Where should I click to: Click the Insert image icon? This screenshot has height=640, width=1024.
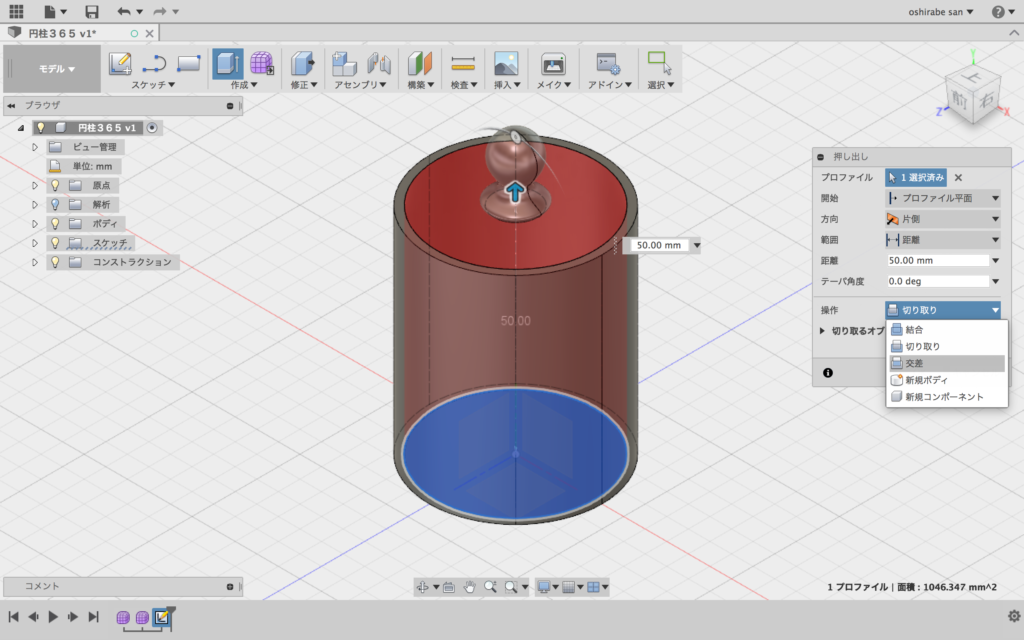[506, 63]
